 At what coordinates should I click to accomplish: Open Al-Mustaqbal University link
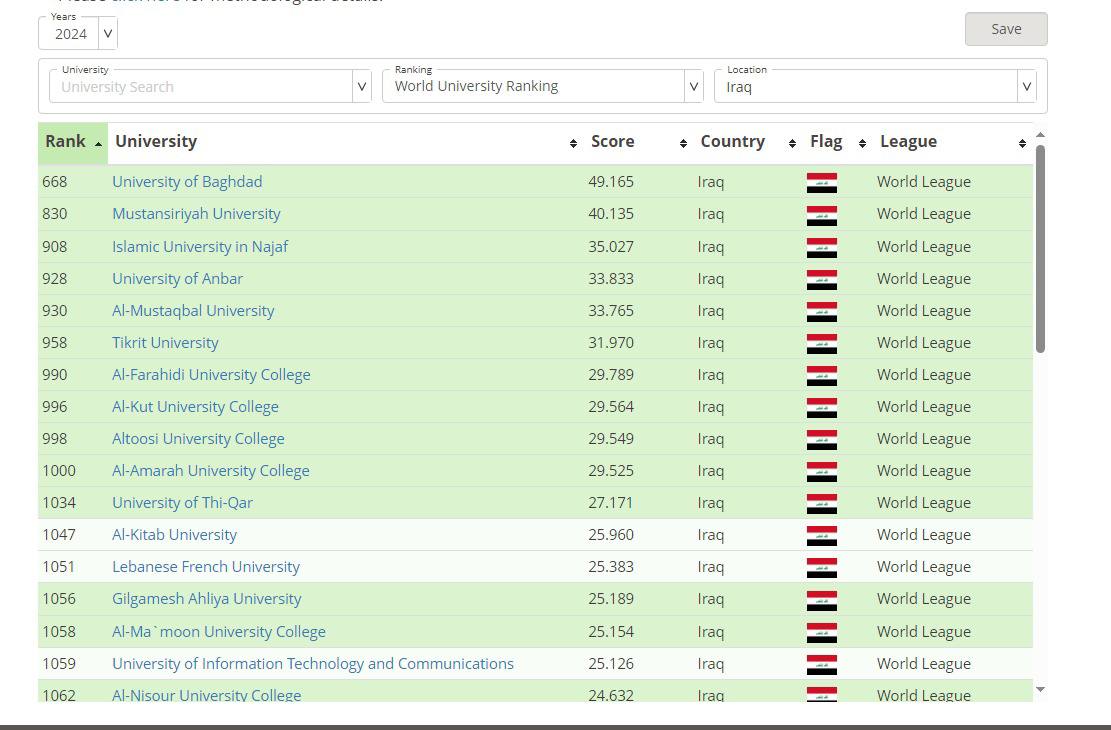click(193, 311)
